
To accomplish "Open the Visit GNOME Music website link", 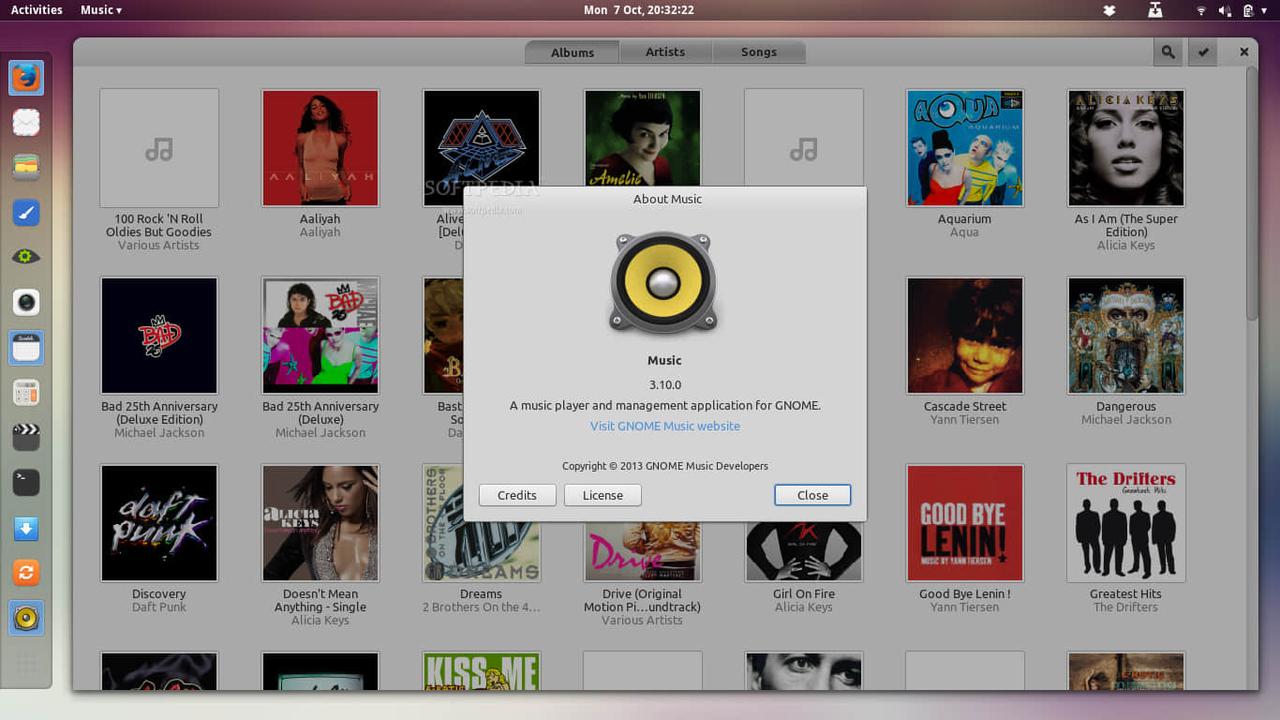I will (665, 426).
